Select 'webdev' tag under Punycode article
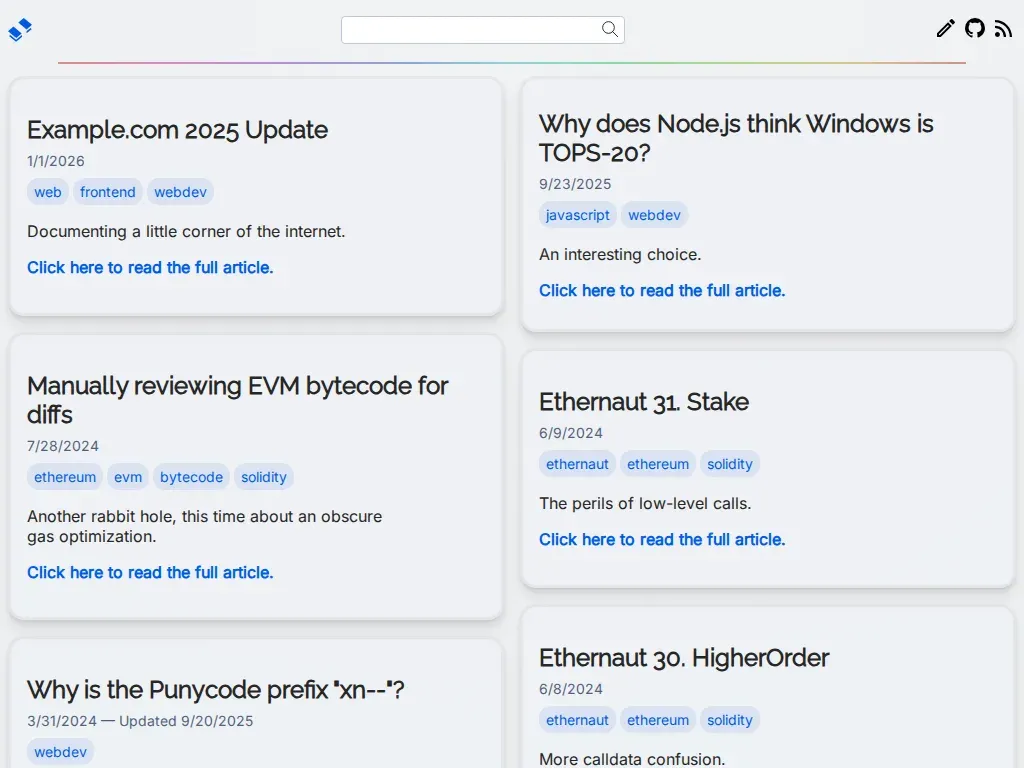 (x=61, y=752)
